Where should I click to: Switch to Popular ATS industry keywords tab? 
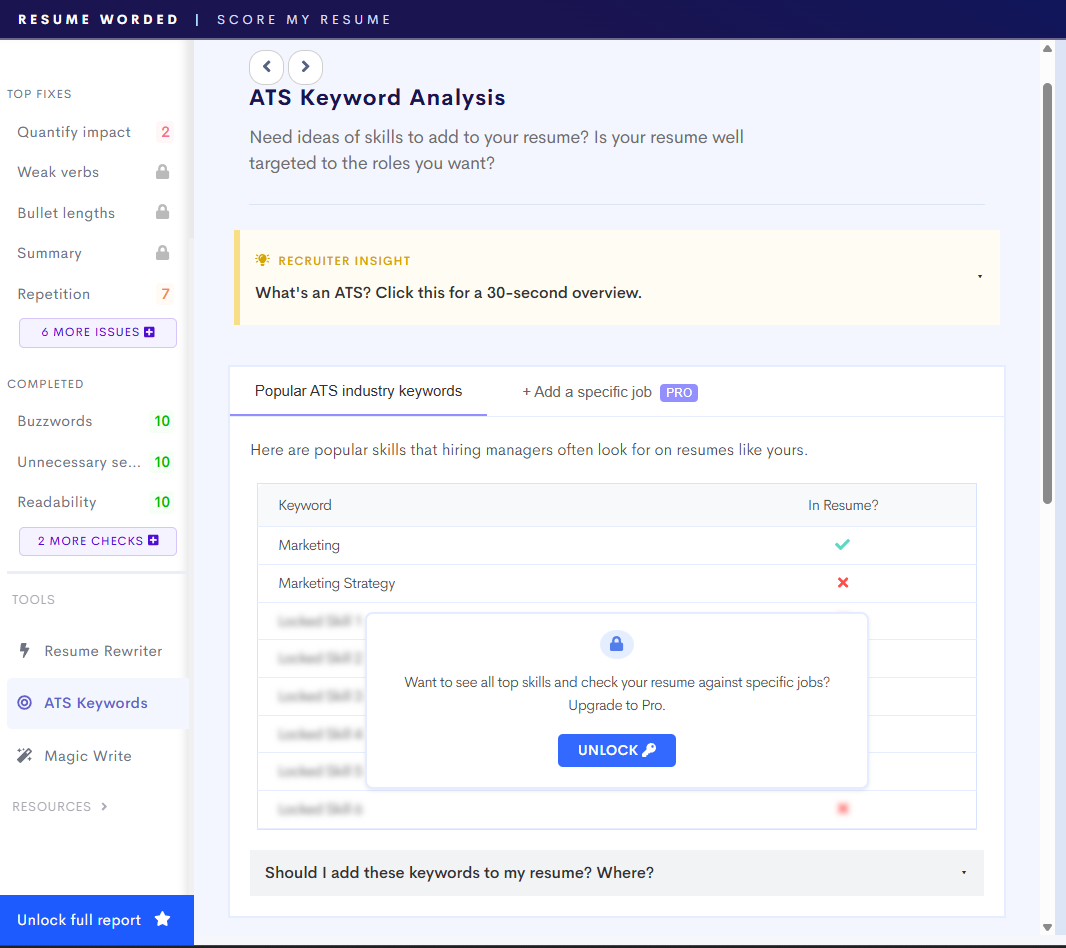tap(358, 391)
